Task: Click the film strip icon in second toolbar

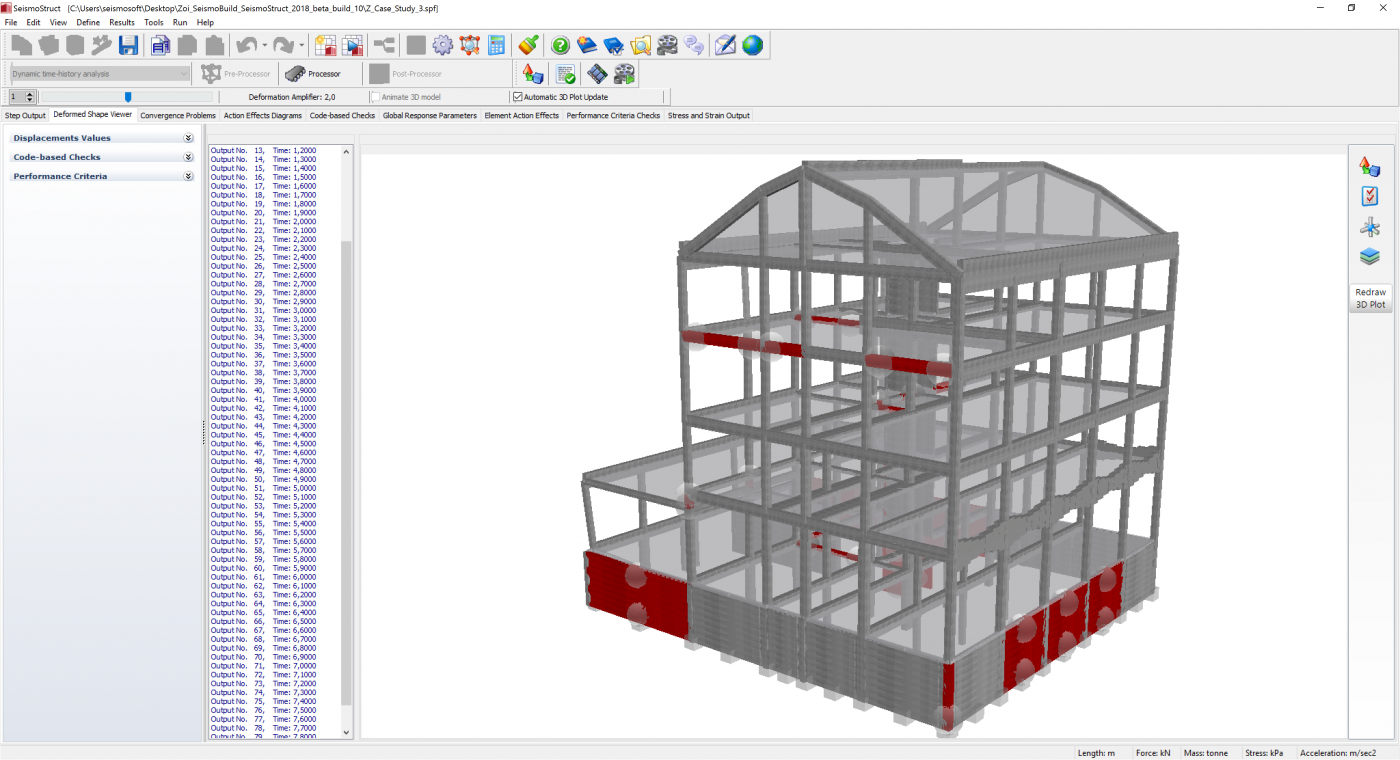Action: click(597, 74)
